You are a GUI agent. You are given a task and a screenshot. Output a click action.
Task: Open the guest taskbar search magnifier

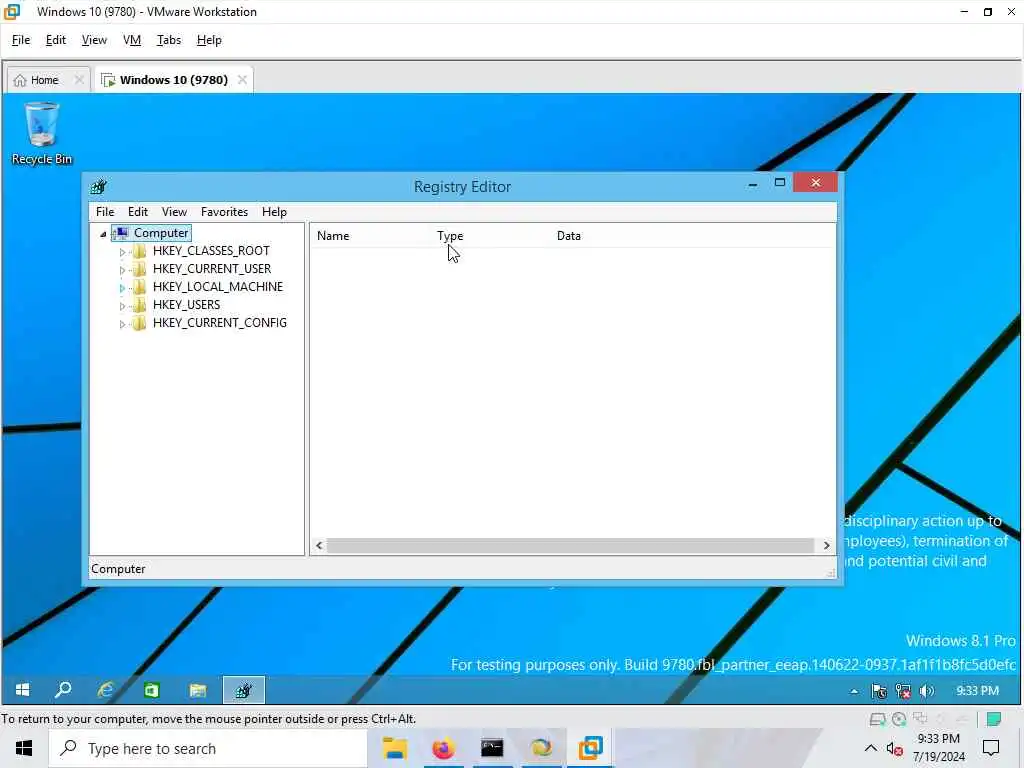63,690
